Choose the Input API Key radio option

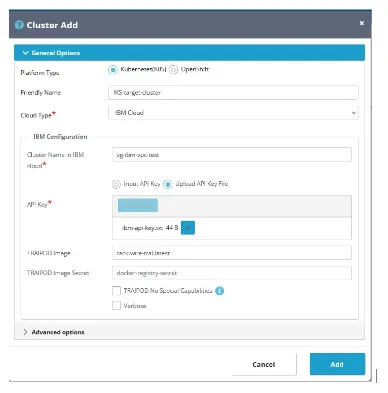[116, 184]
